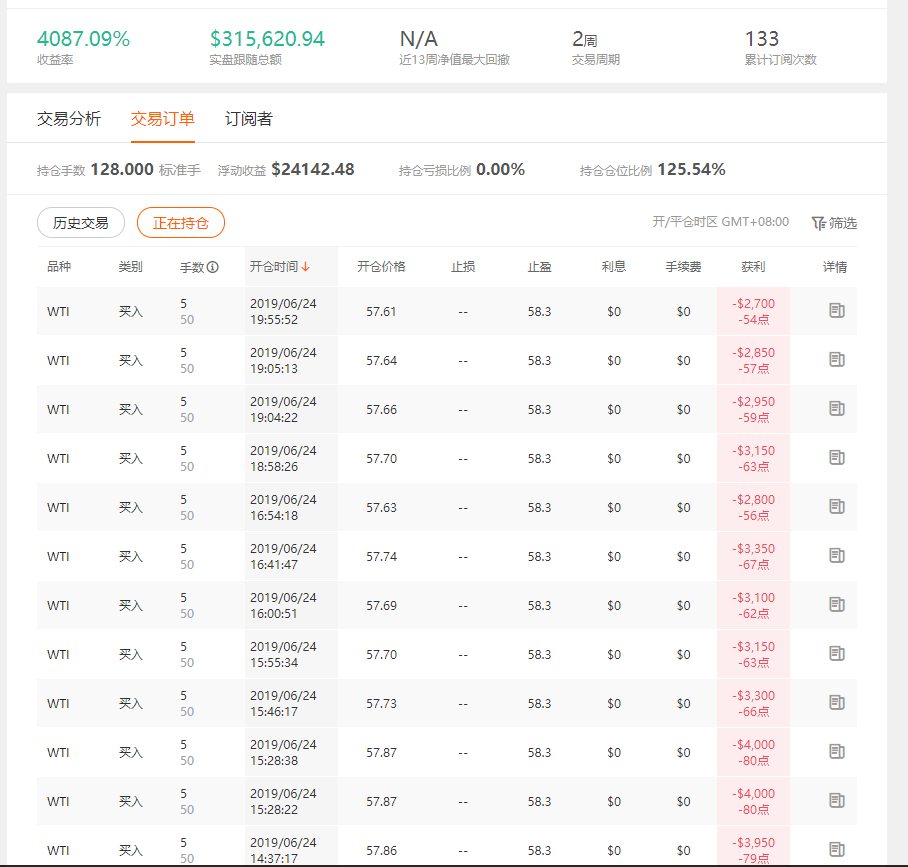This screenshot has width=908, height=867.
Task: Show details of the 15:55:34 order
Action: click(837, 654)
